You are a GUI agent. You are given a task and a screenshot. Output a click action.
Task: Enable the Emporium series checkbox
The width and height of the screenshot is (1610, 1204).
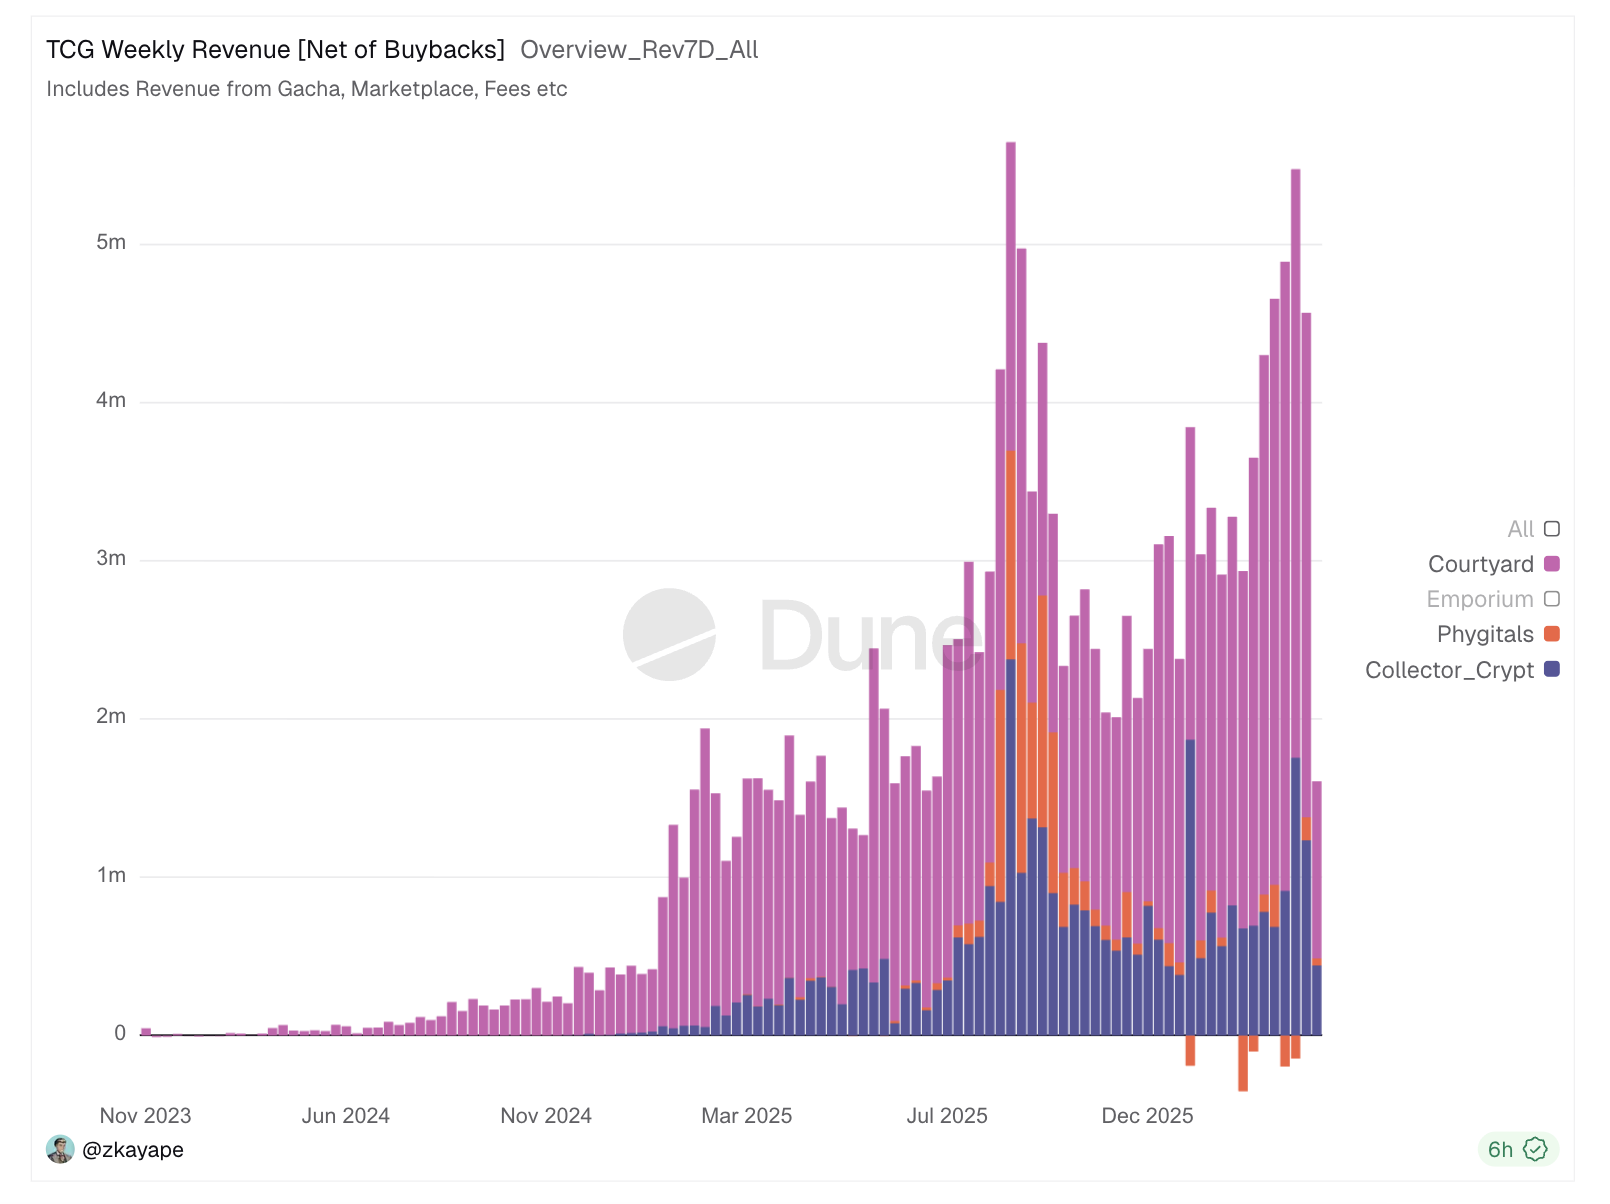[1551, 599]
